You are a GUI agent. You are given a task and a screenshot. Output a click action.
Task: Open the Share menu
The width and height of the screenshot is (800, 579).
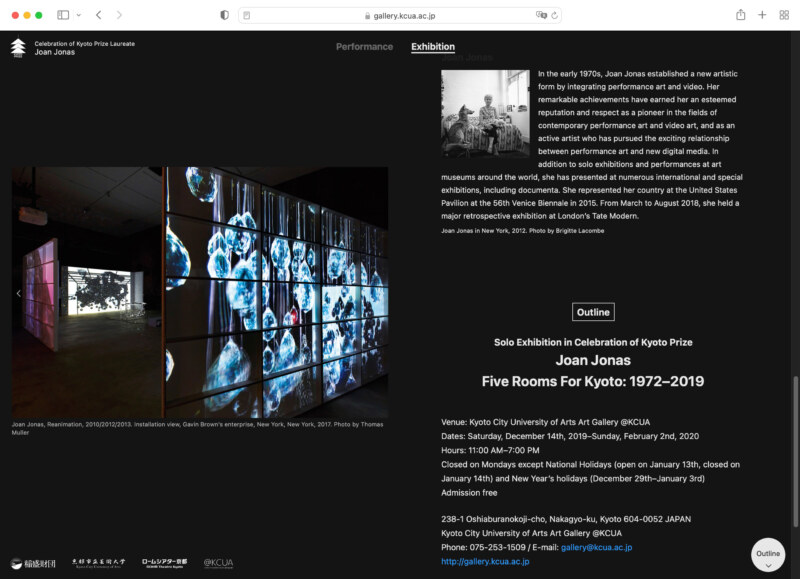tap(740, 15)
